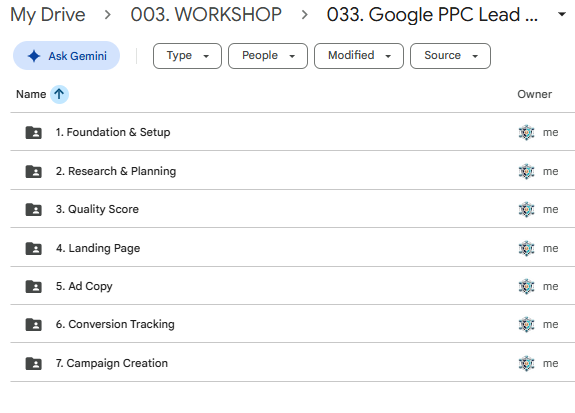Click the owner avatar on the Ad Copy row
Image resolution: width=575 pixels, height=413 pixels.
(527, 286)
